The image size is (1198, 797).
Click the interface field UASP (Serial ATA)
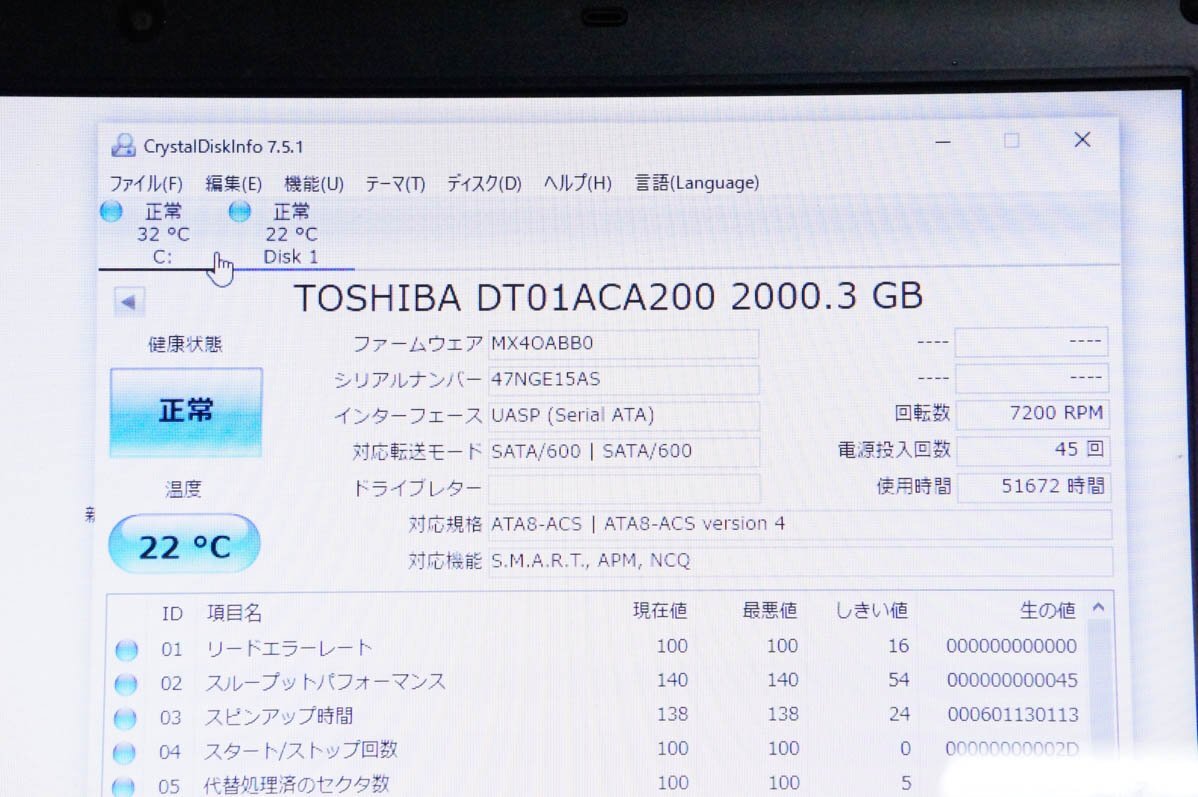click(x=623, y=415)
